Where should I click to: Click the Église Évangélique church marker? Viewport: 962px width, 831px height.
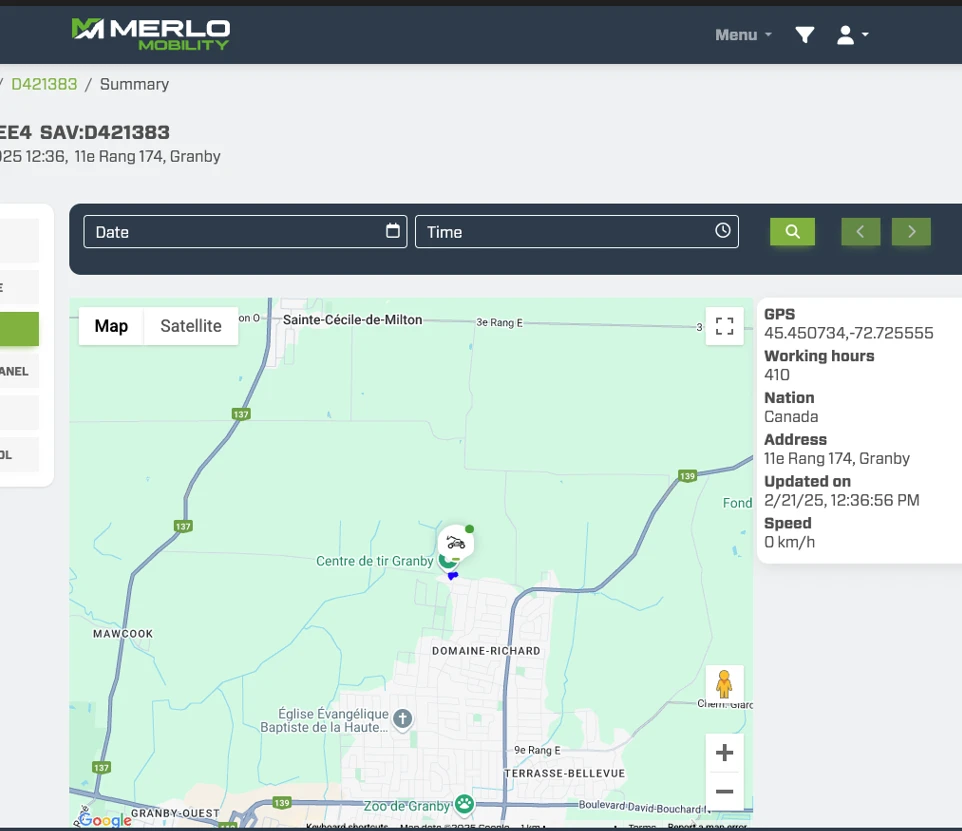[x=402, y=719]
